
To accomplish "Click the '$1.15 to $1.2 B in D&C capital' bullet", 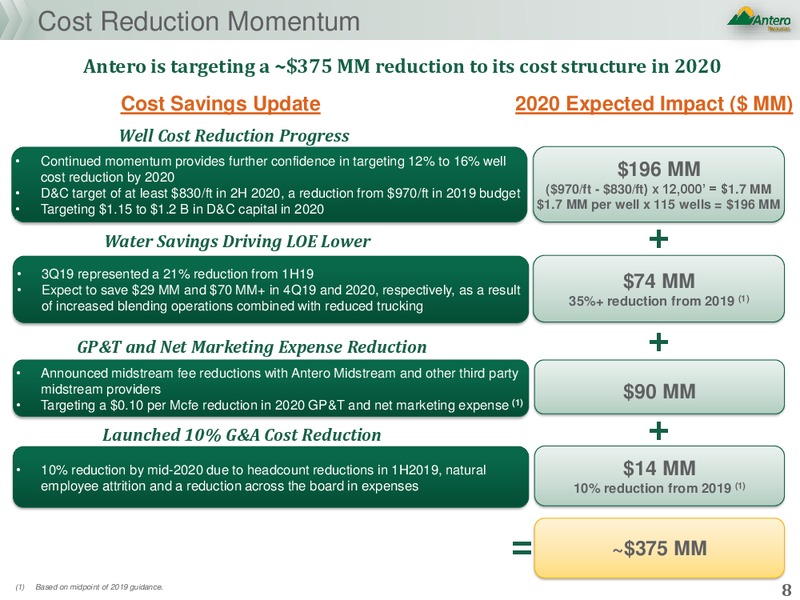I will pos(182,209).
